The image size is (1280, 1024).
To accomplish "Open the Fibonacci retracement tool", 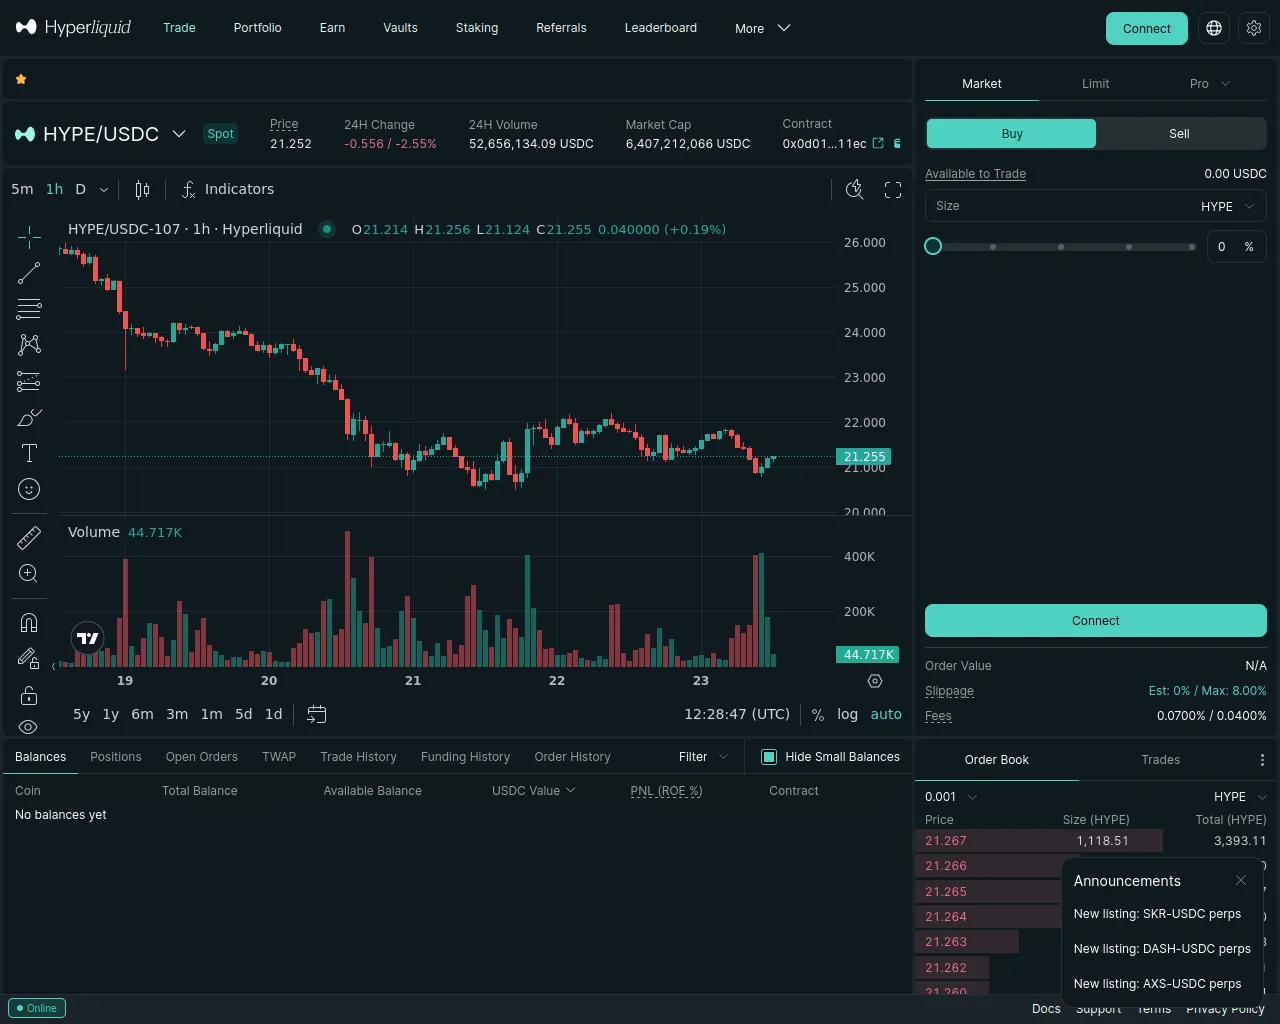I will point(29,309).
